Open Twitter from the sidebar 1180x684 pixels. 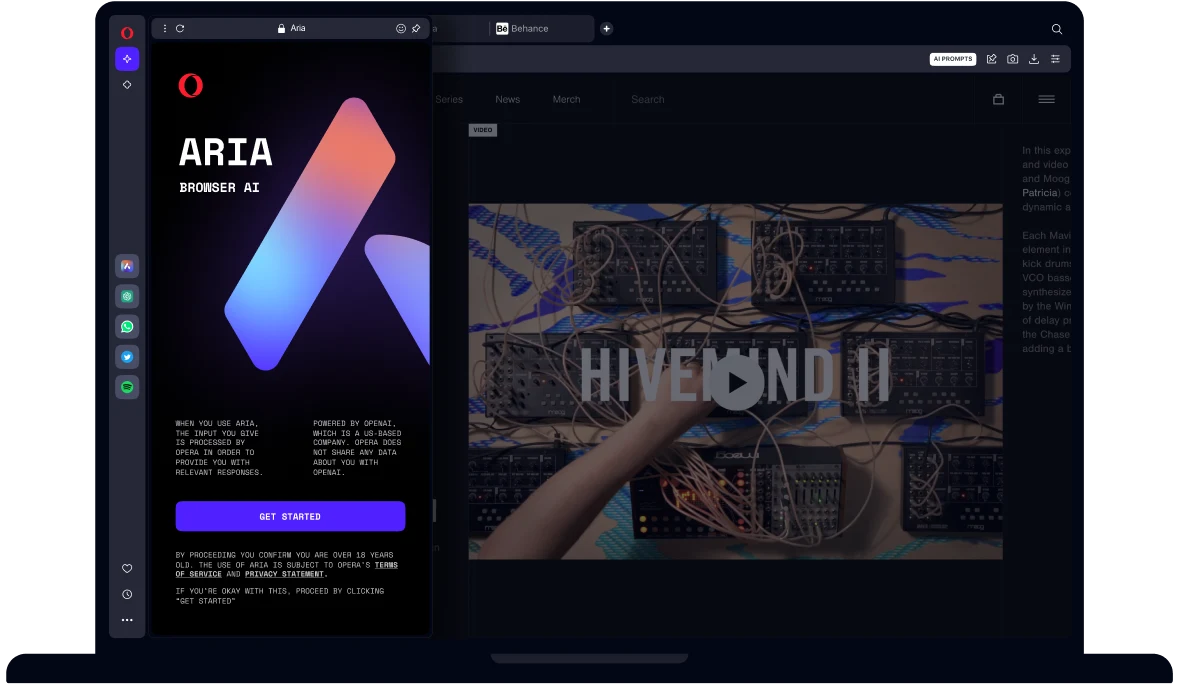(127, 357)
